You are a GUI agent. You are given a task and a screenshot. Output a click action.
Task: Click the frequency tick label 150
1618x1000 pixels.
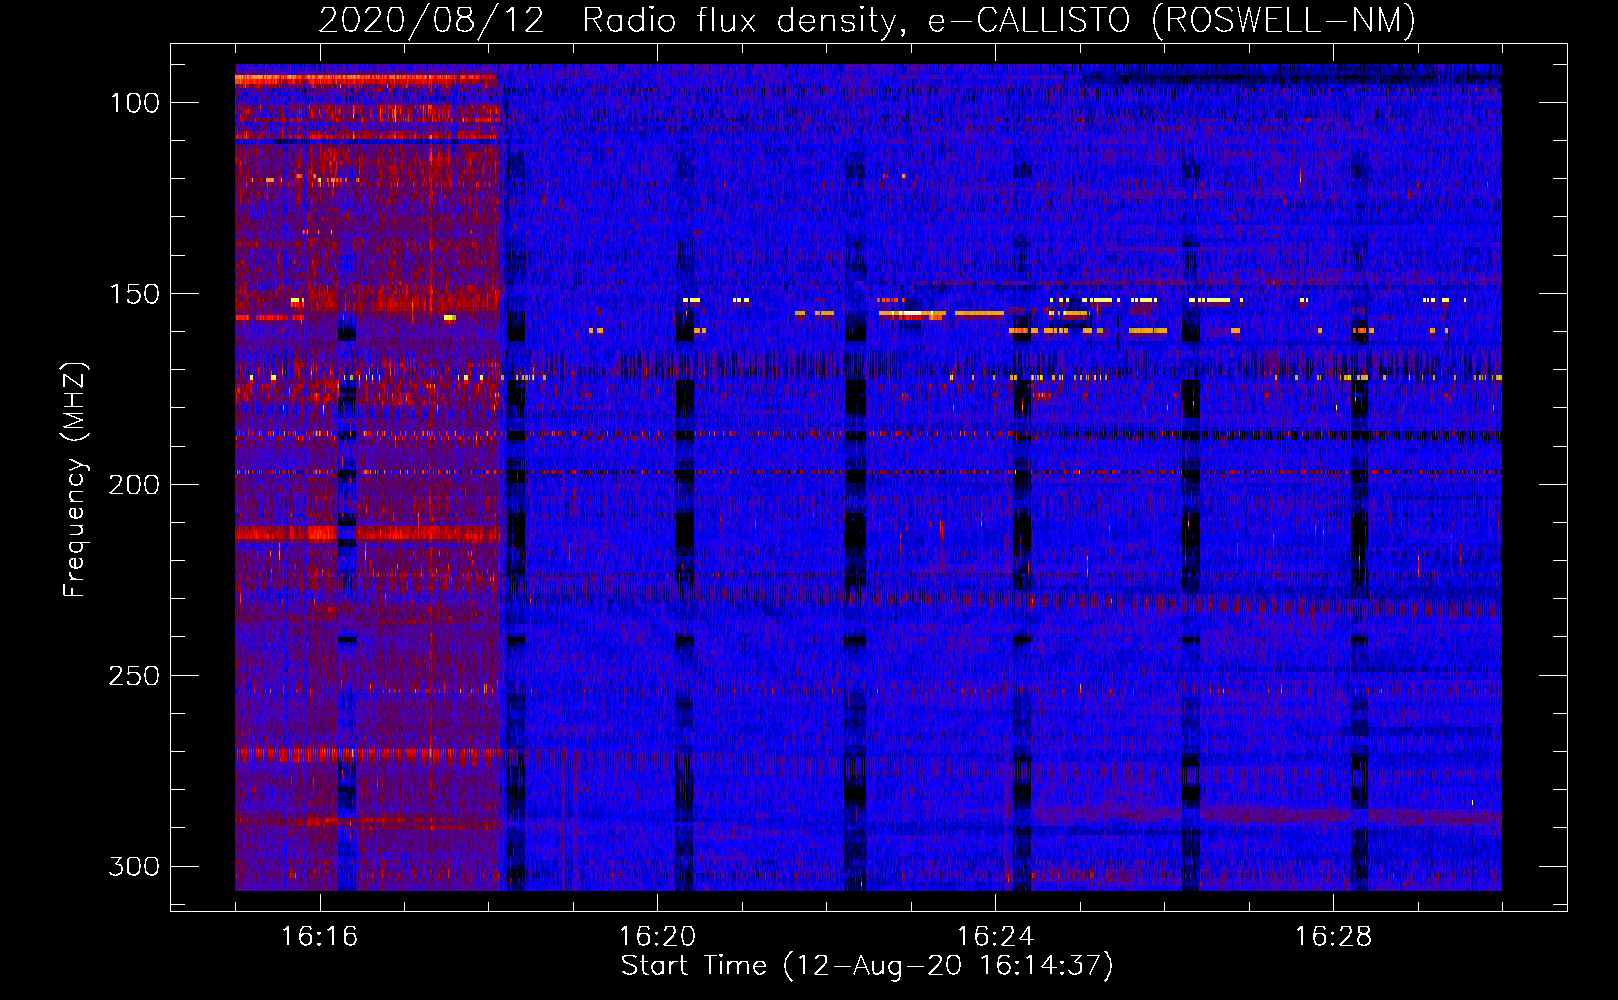tap(135, 294)
